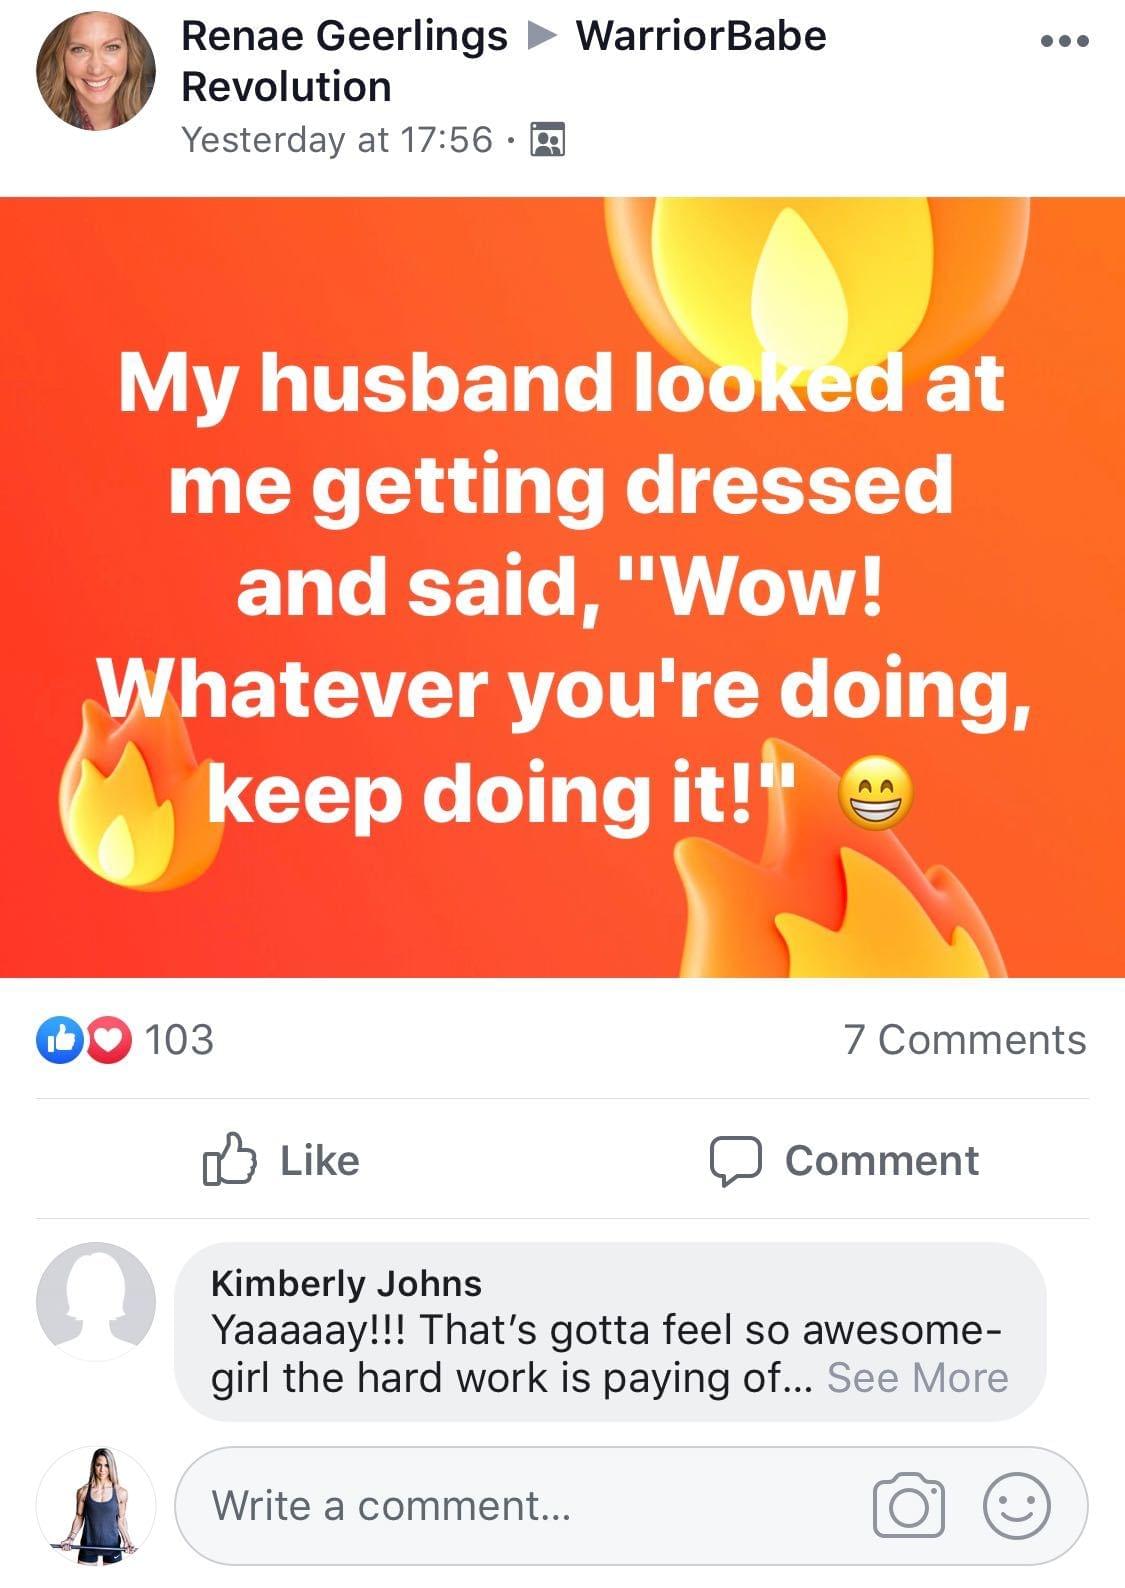View the 7 Comments list

tap(964, 1040)
